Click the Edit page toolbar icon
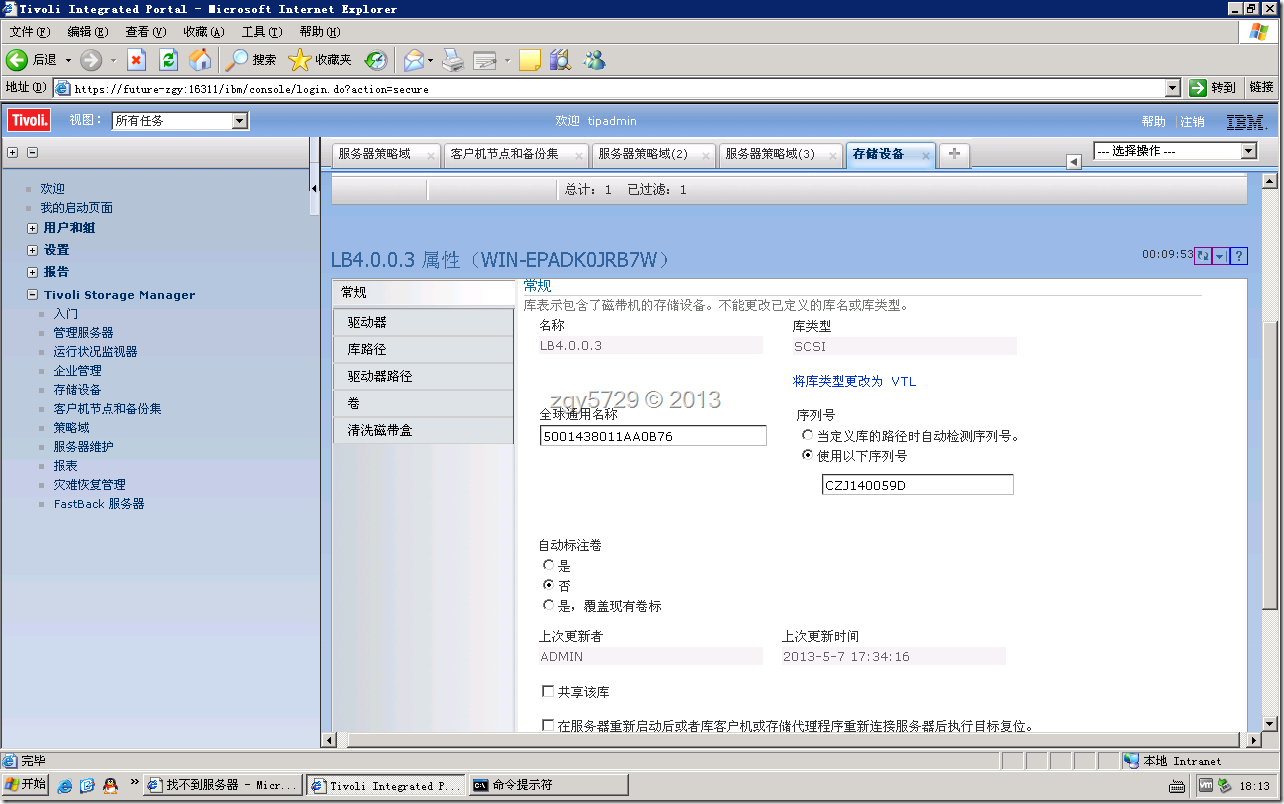Screen dimensions: 1284x804 tap(485, 60)
